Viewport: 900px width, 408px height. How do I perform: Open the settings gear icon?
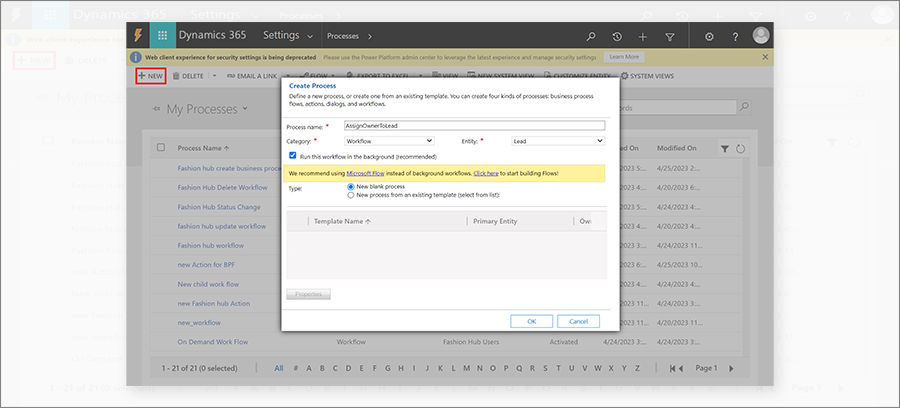(x=709, y=36)
